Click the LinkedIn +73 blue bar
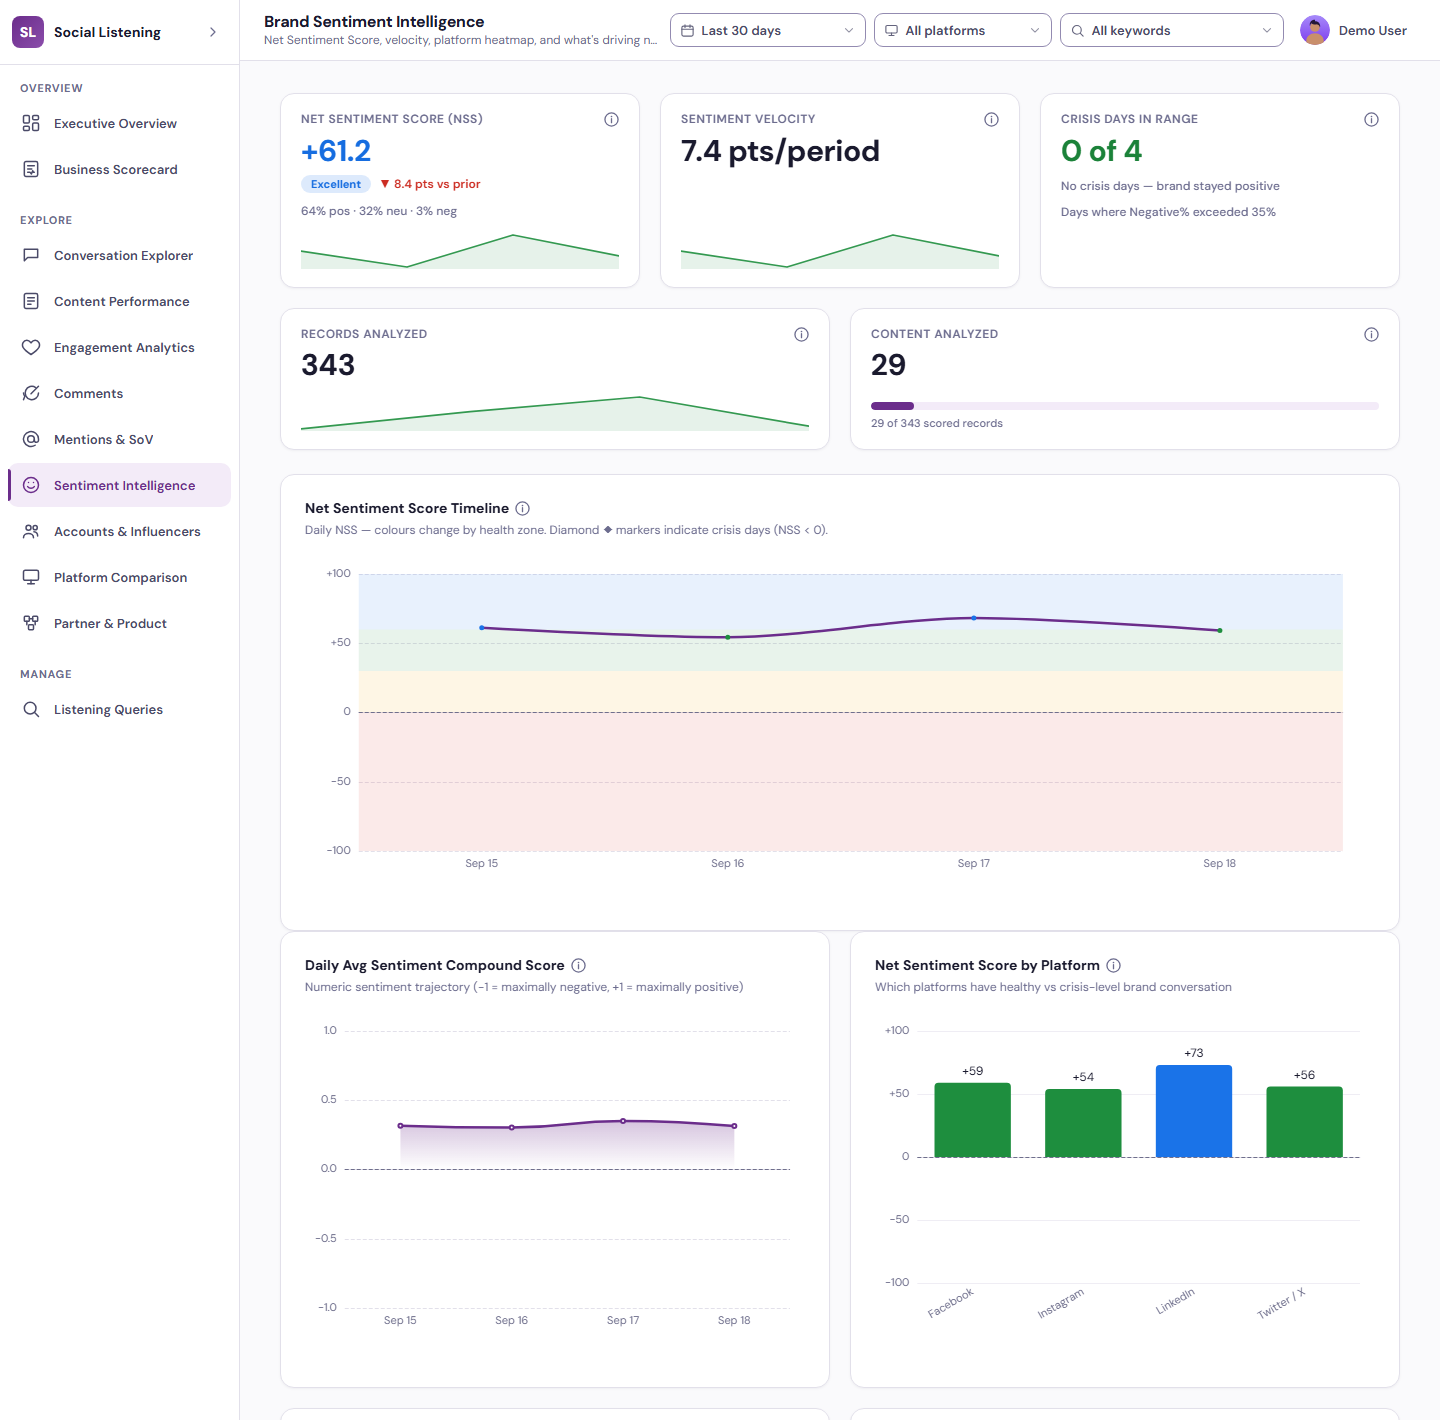Screen dimensions: 1440x1420 click(x=1194, y=1111)
